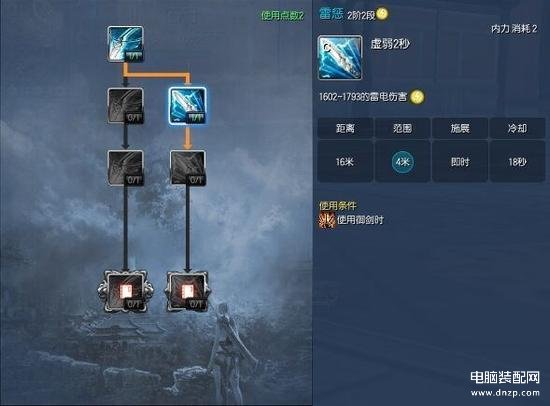Click the large 雷惩 skill preview icon
The image size is (550, 406).
(340, 58)
